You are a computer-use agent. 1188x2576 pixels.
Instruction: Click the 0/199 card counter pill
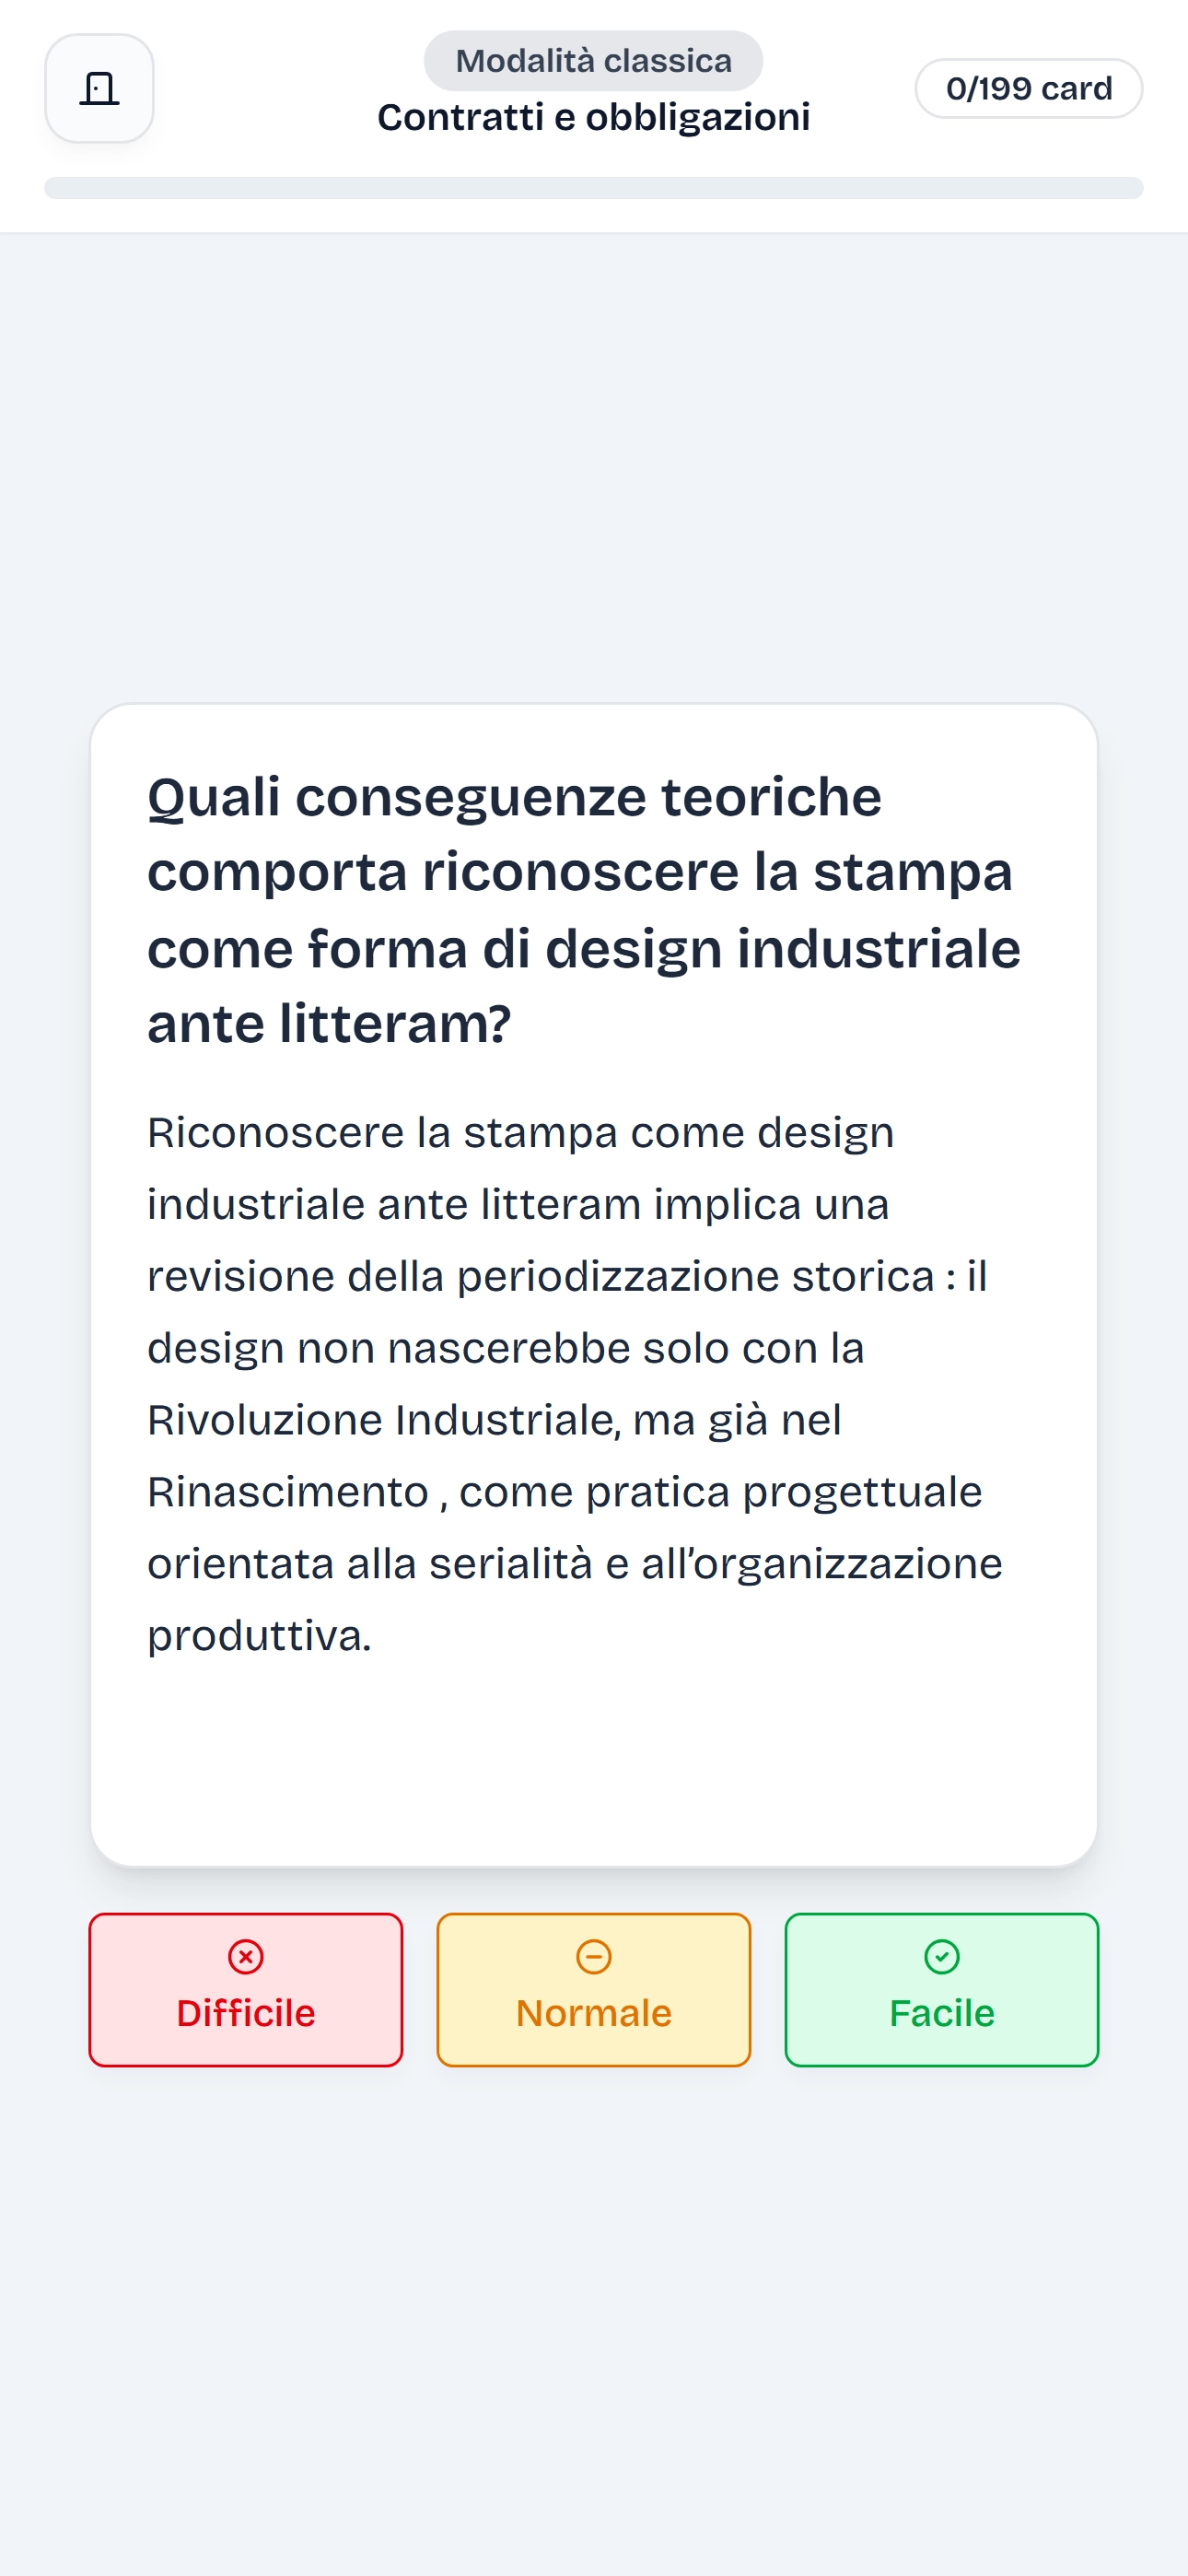(1030, 88)
